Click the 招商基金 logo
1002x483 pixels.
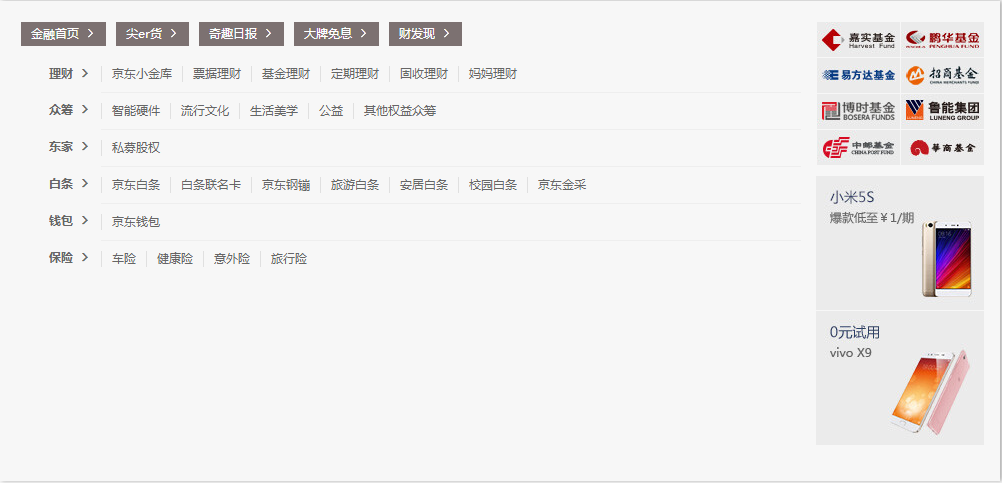pyautogui.click(x=943, y=75)
